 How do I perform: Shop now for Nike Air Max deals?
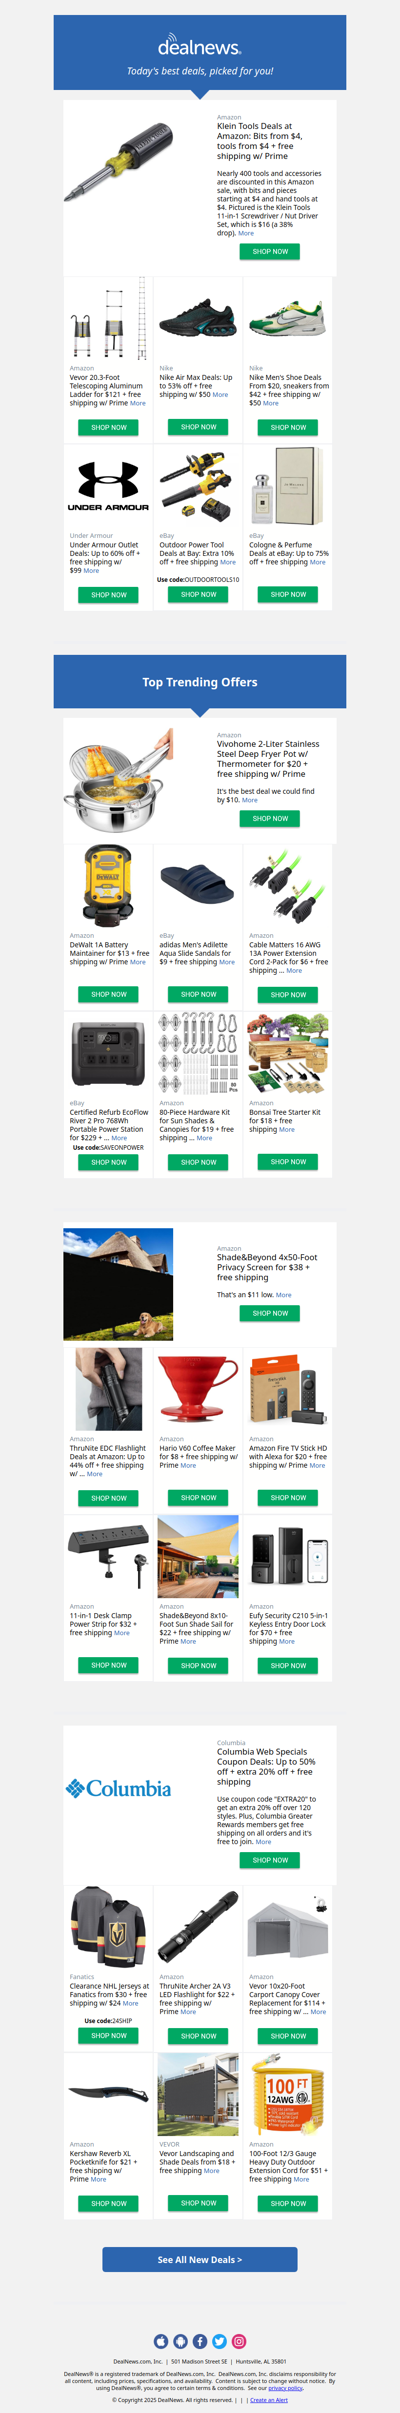(x=199, y=427)
